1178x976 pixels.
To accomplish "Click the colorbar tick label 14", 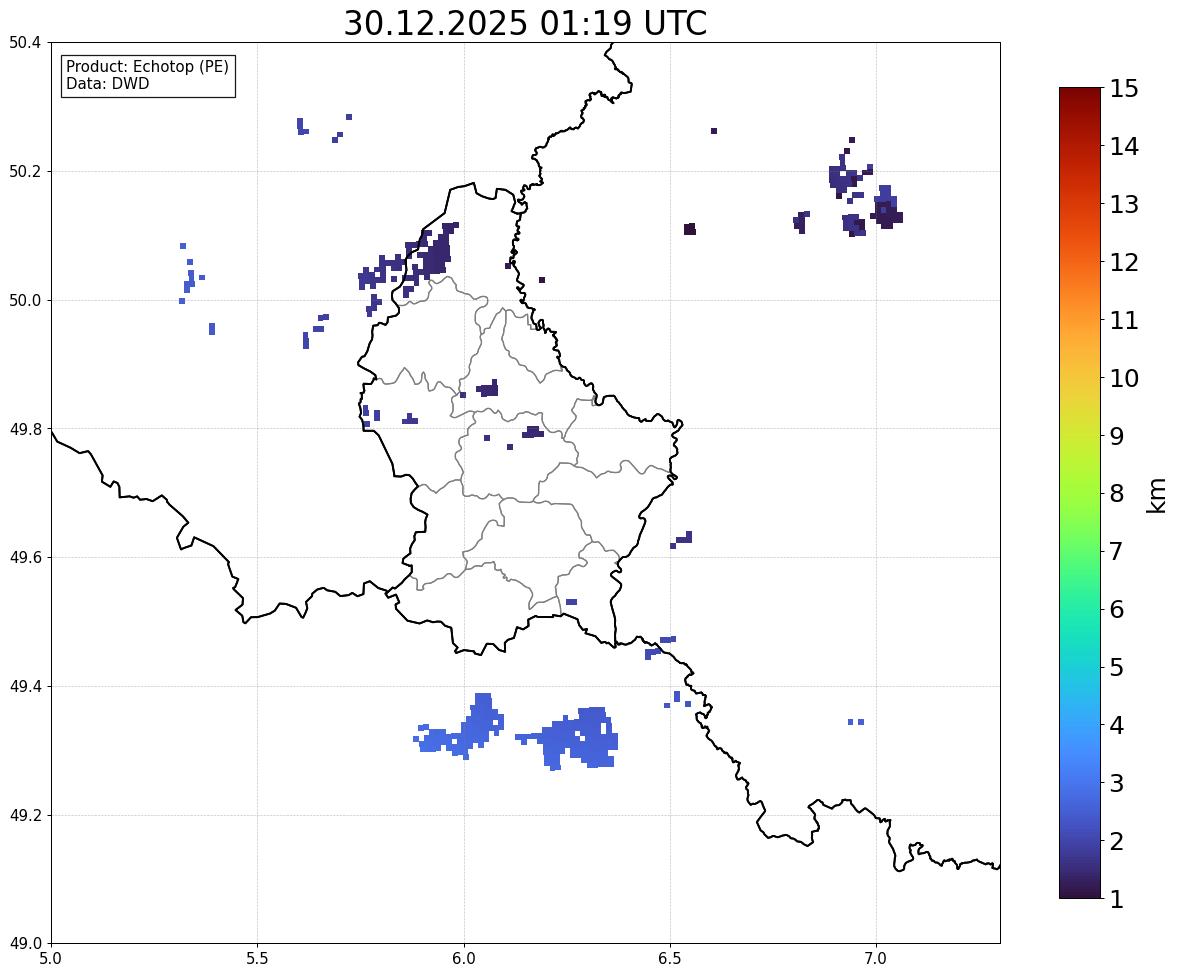I will coord(1124,147).
